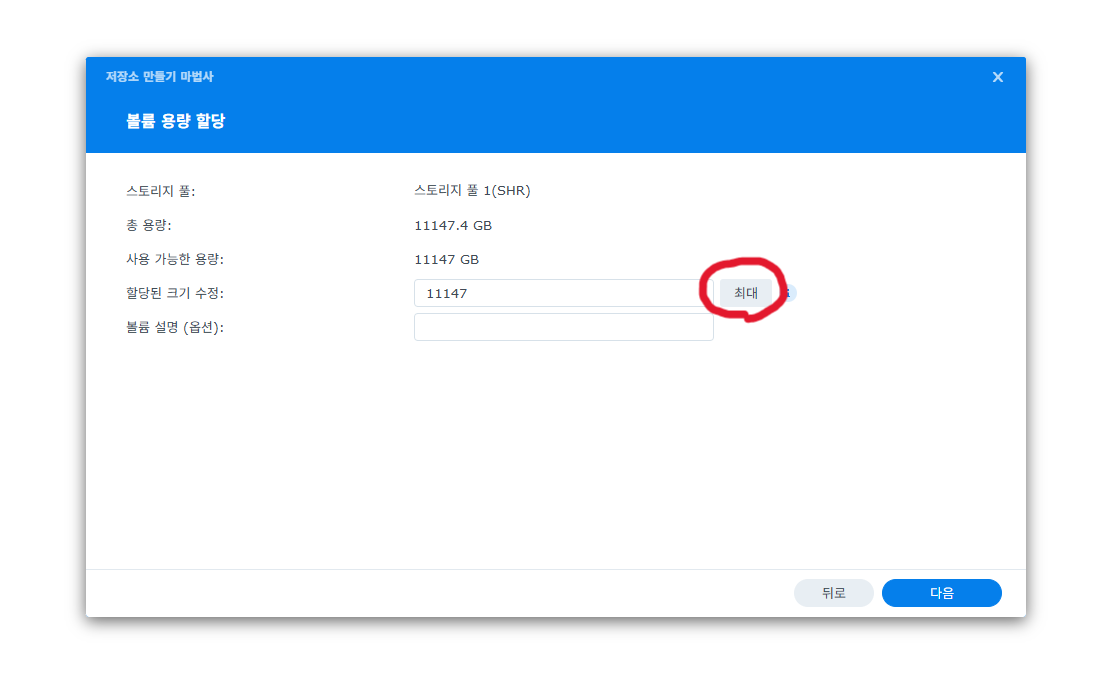Screen dimensions: 1111x694
Task: Click the info icon beside 최대 button
Action: 788,293
